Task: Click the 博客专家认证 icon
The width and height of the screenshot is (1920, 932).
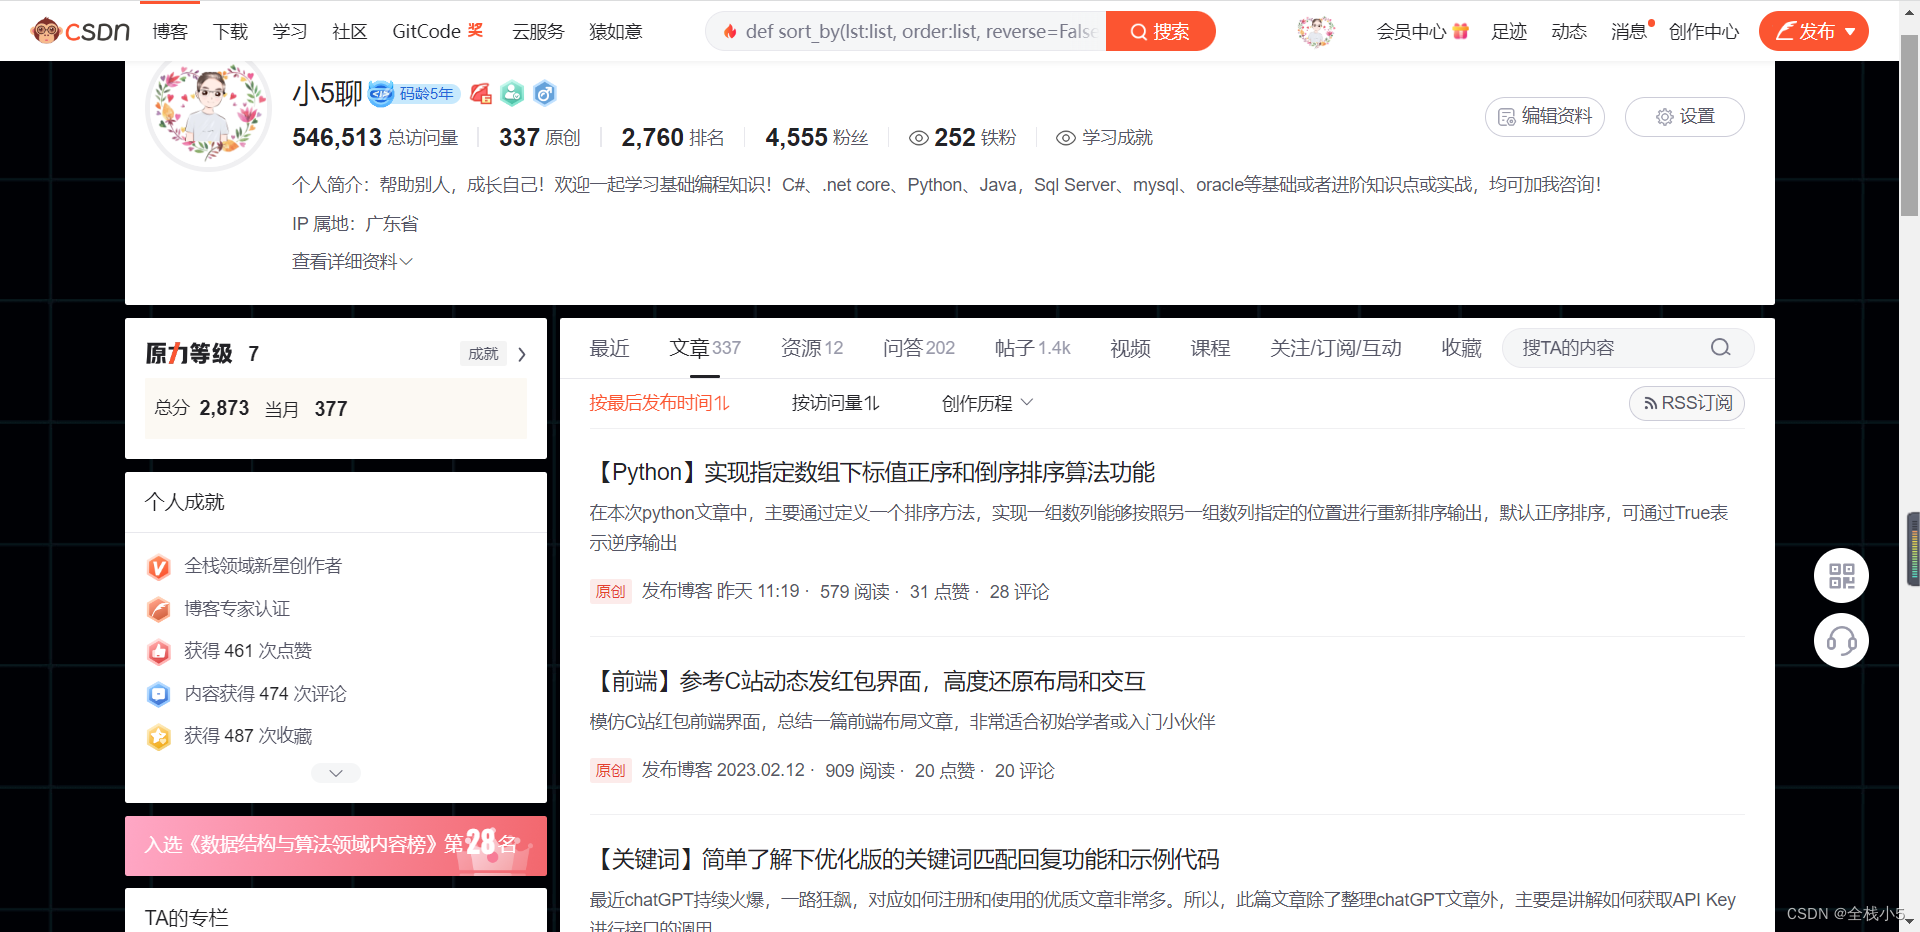Action: (x=158, y=609)
